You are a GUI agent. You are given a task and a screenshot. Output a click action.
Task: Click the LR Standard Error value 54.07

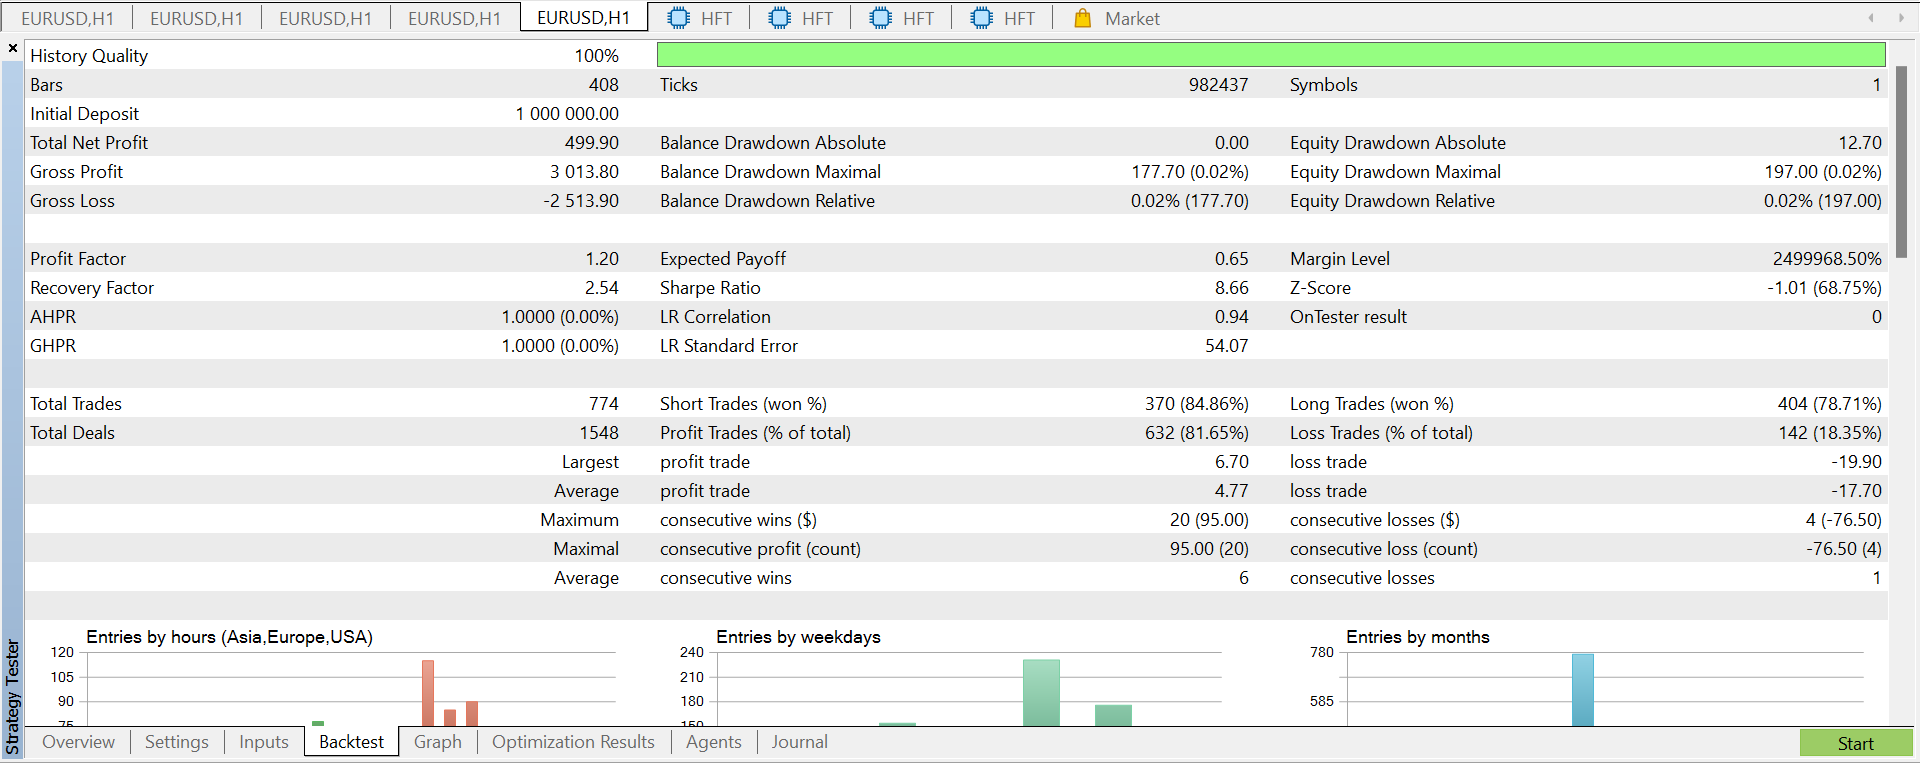point(1227,346)
